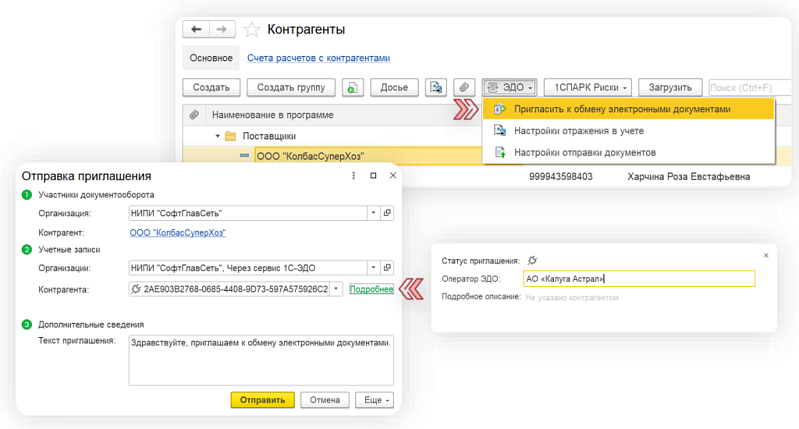Click the status icon beside Статус приглашения
This screenshot has width=799, height=429.
pos(532,260)
